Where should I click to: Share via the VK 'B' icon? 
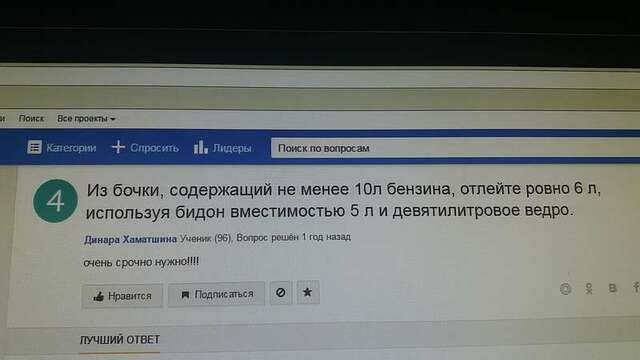[x=612, y=288]
